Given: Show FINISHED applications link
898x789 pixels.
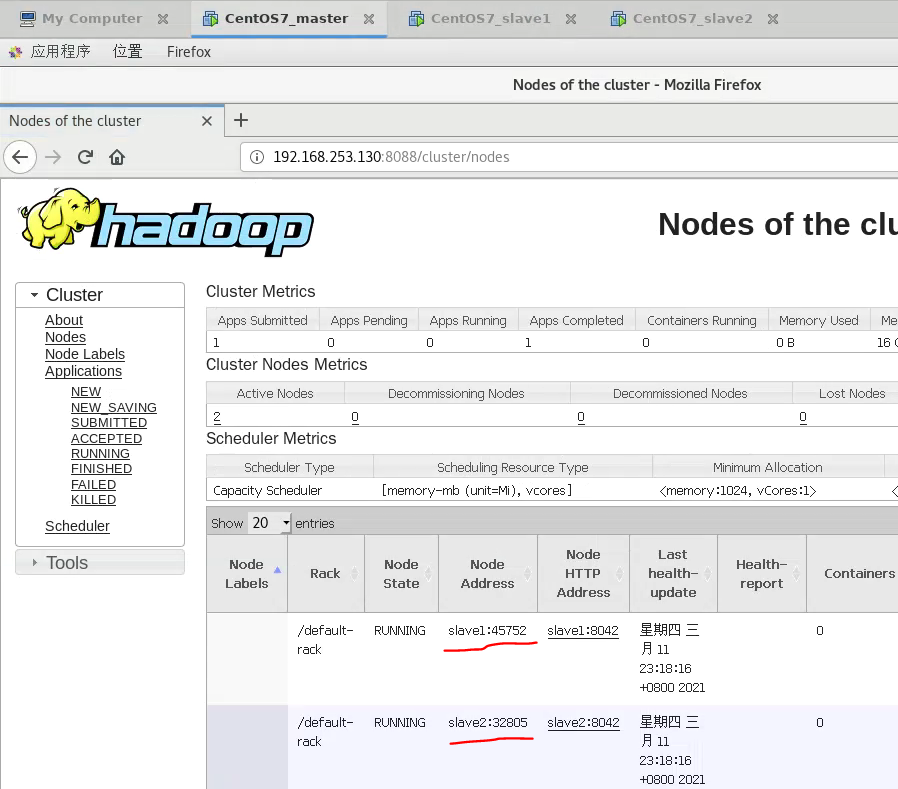Looking at the screenshot, I should pyautogui.click(x=101, y=469).
